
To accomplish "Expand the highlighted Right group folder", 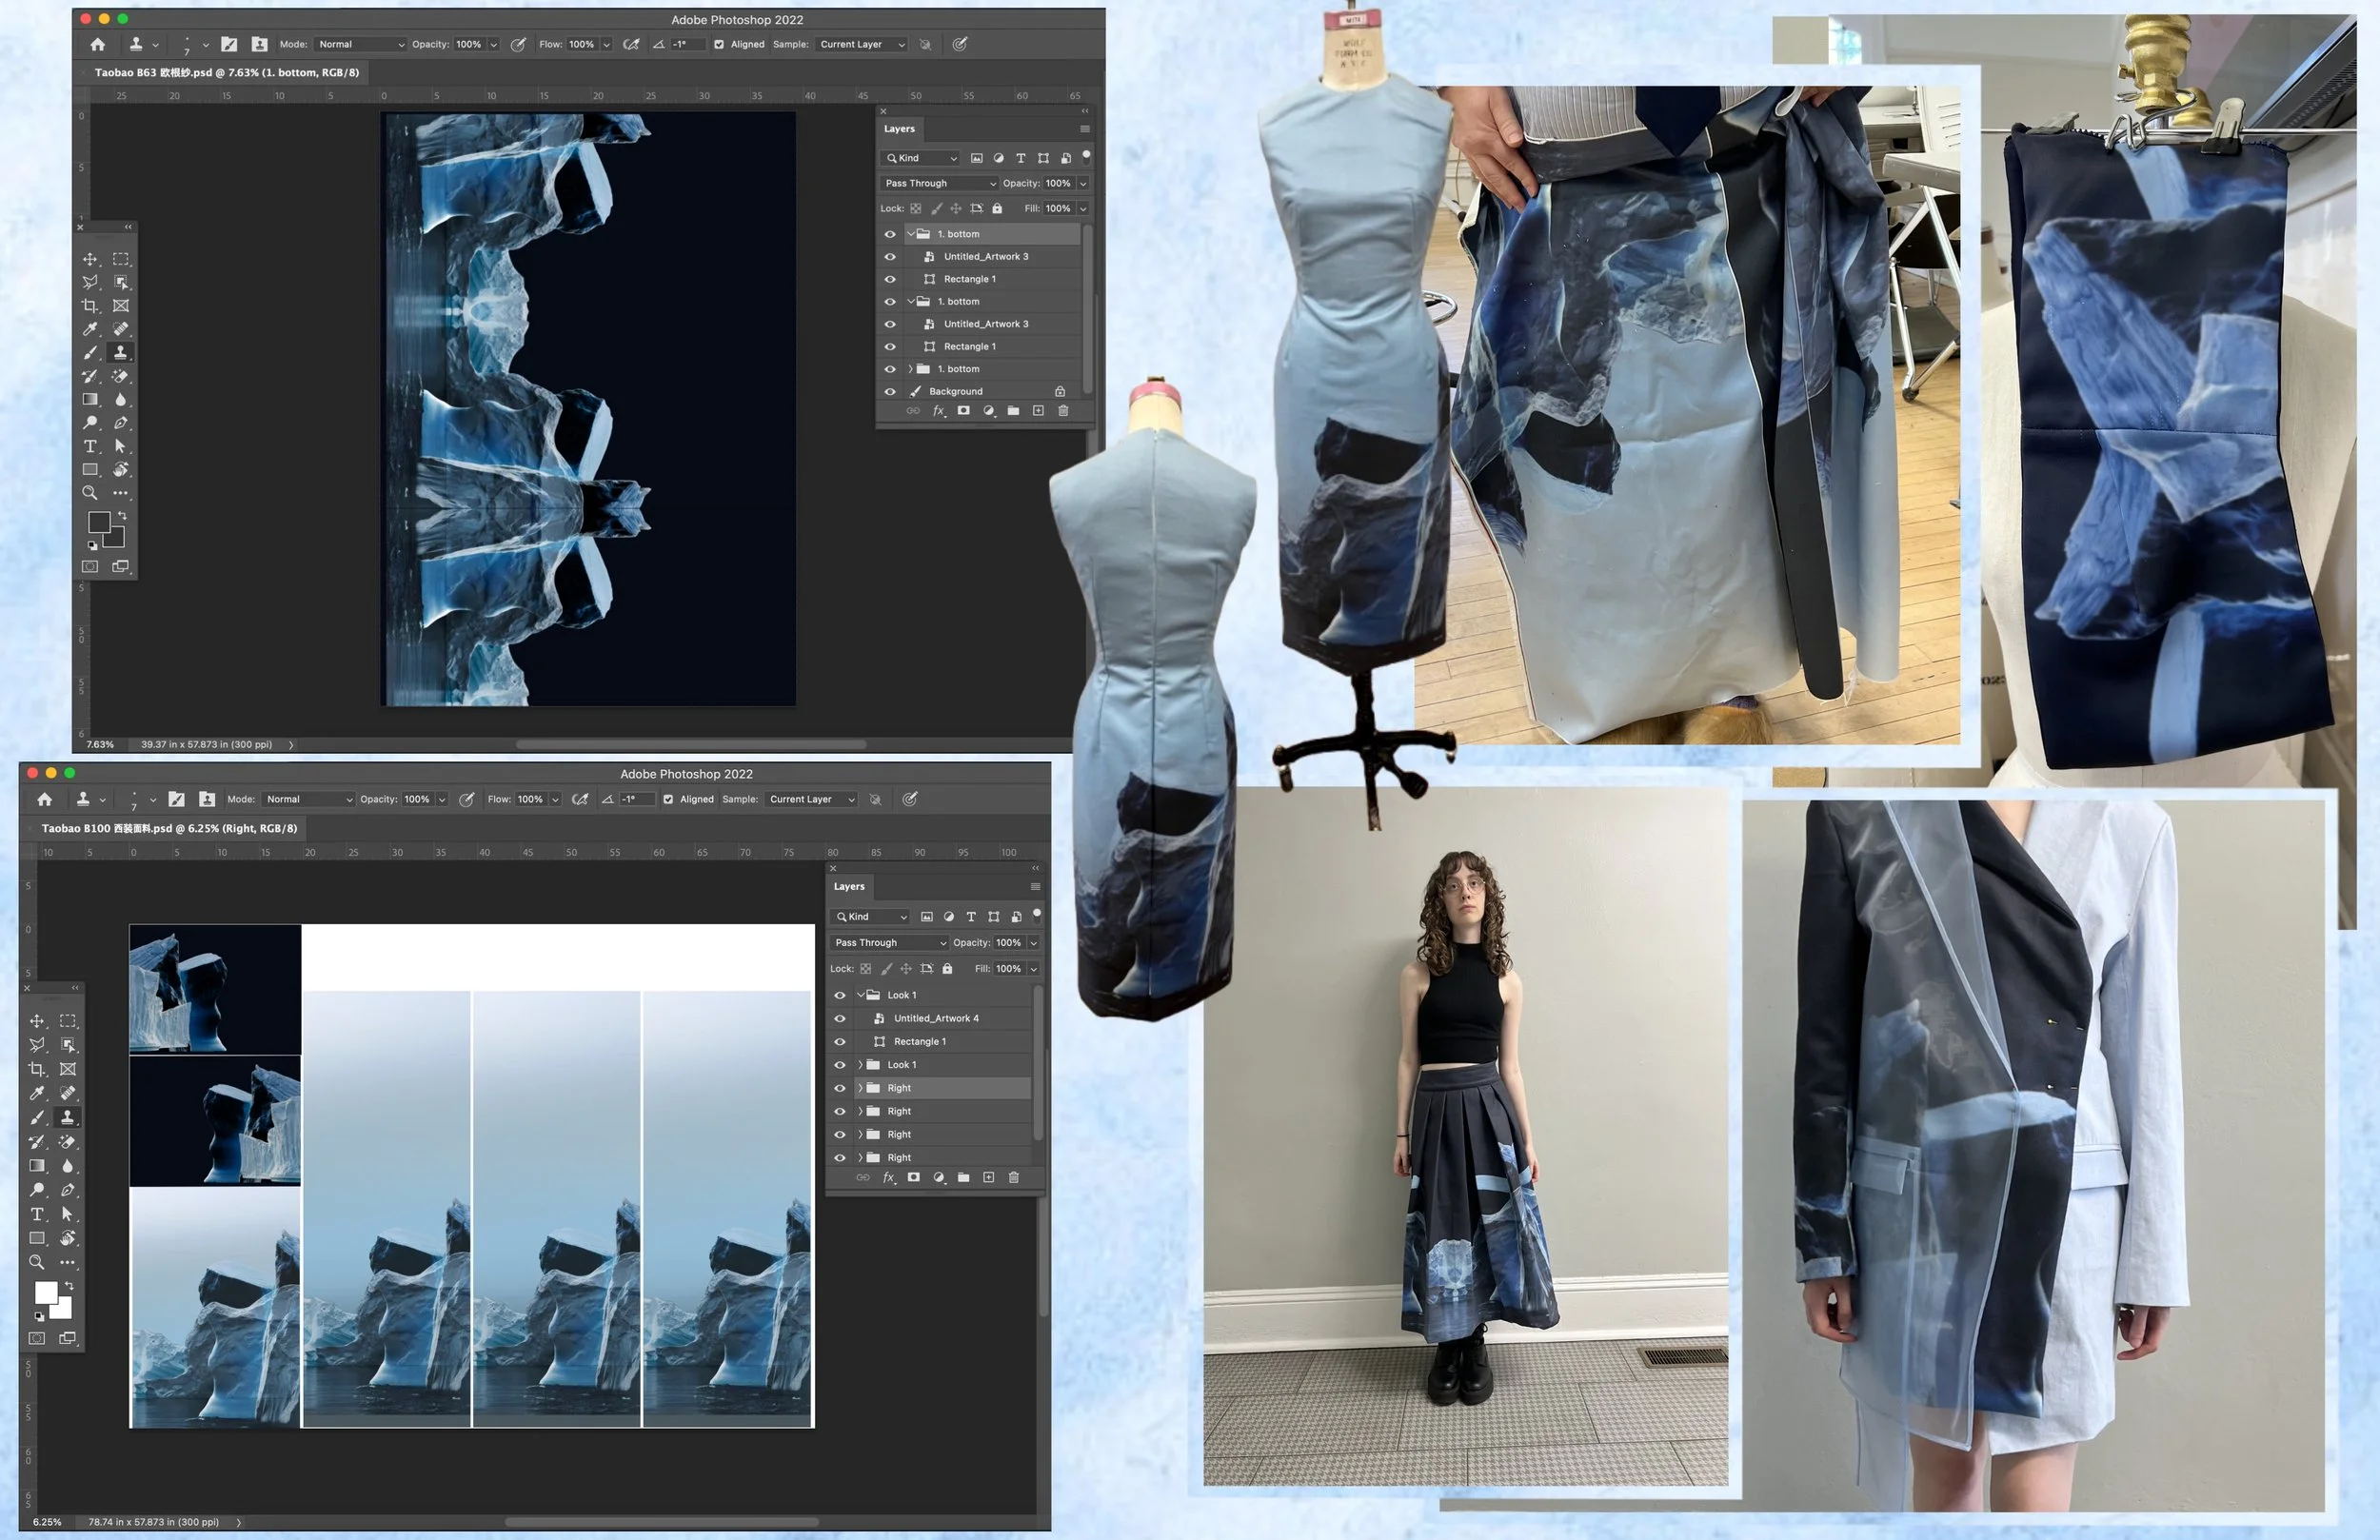I will (860, 1088).
